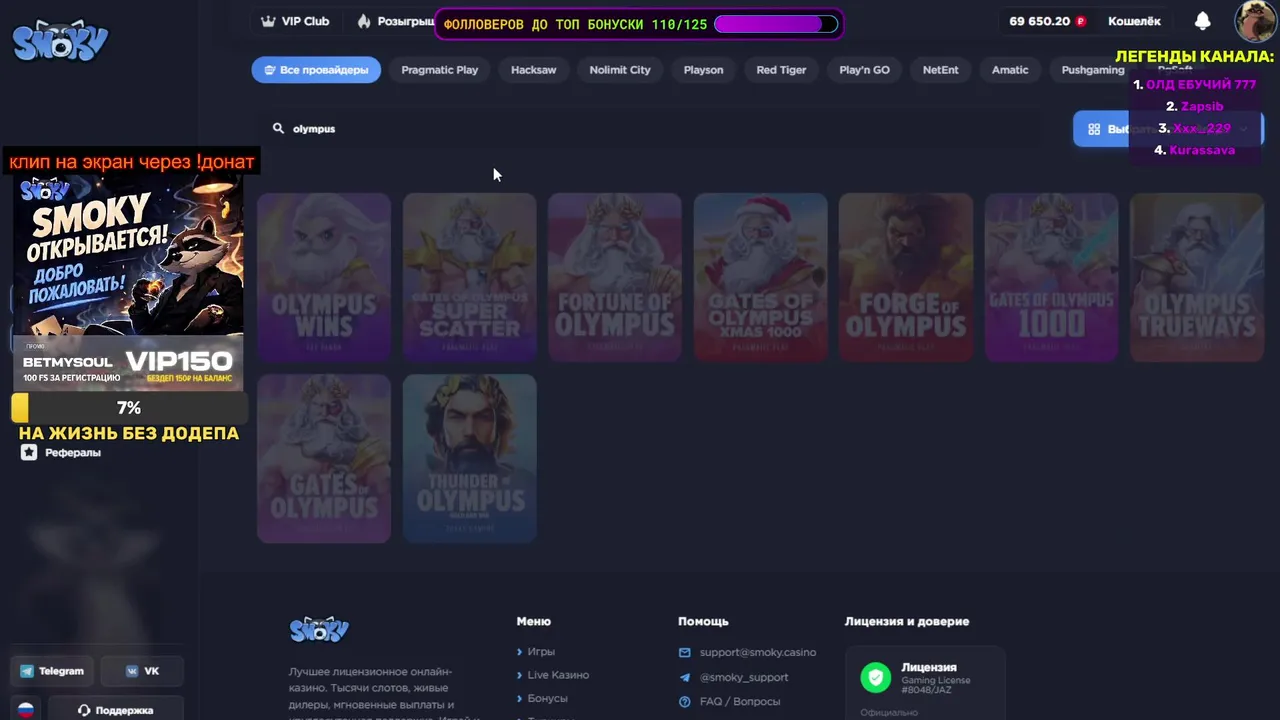Click the envelope icon beside support email
Image resolution: width=1280 pixels, height=720 pixels.
pyautogui.click(x=685, y=652)
